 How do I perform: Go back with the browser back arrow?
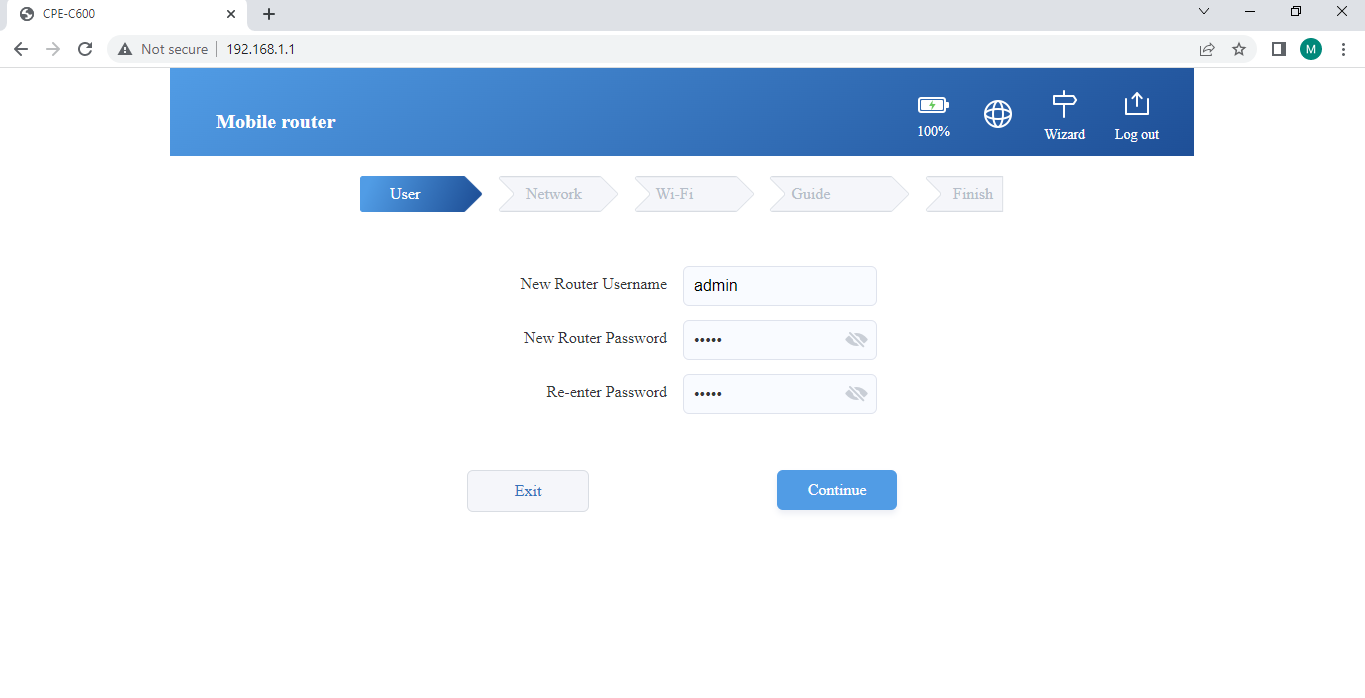pos(21,49)
